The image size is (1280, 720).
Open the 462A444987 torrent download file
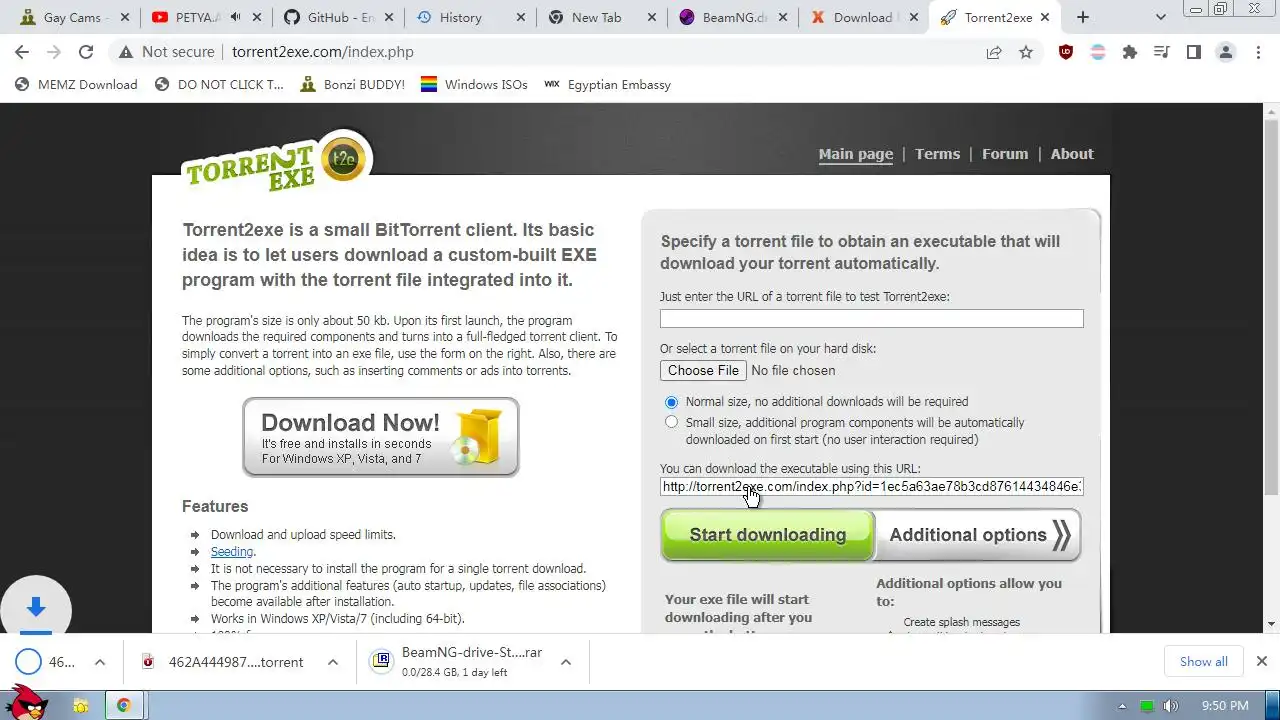[235, 662]
